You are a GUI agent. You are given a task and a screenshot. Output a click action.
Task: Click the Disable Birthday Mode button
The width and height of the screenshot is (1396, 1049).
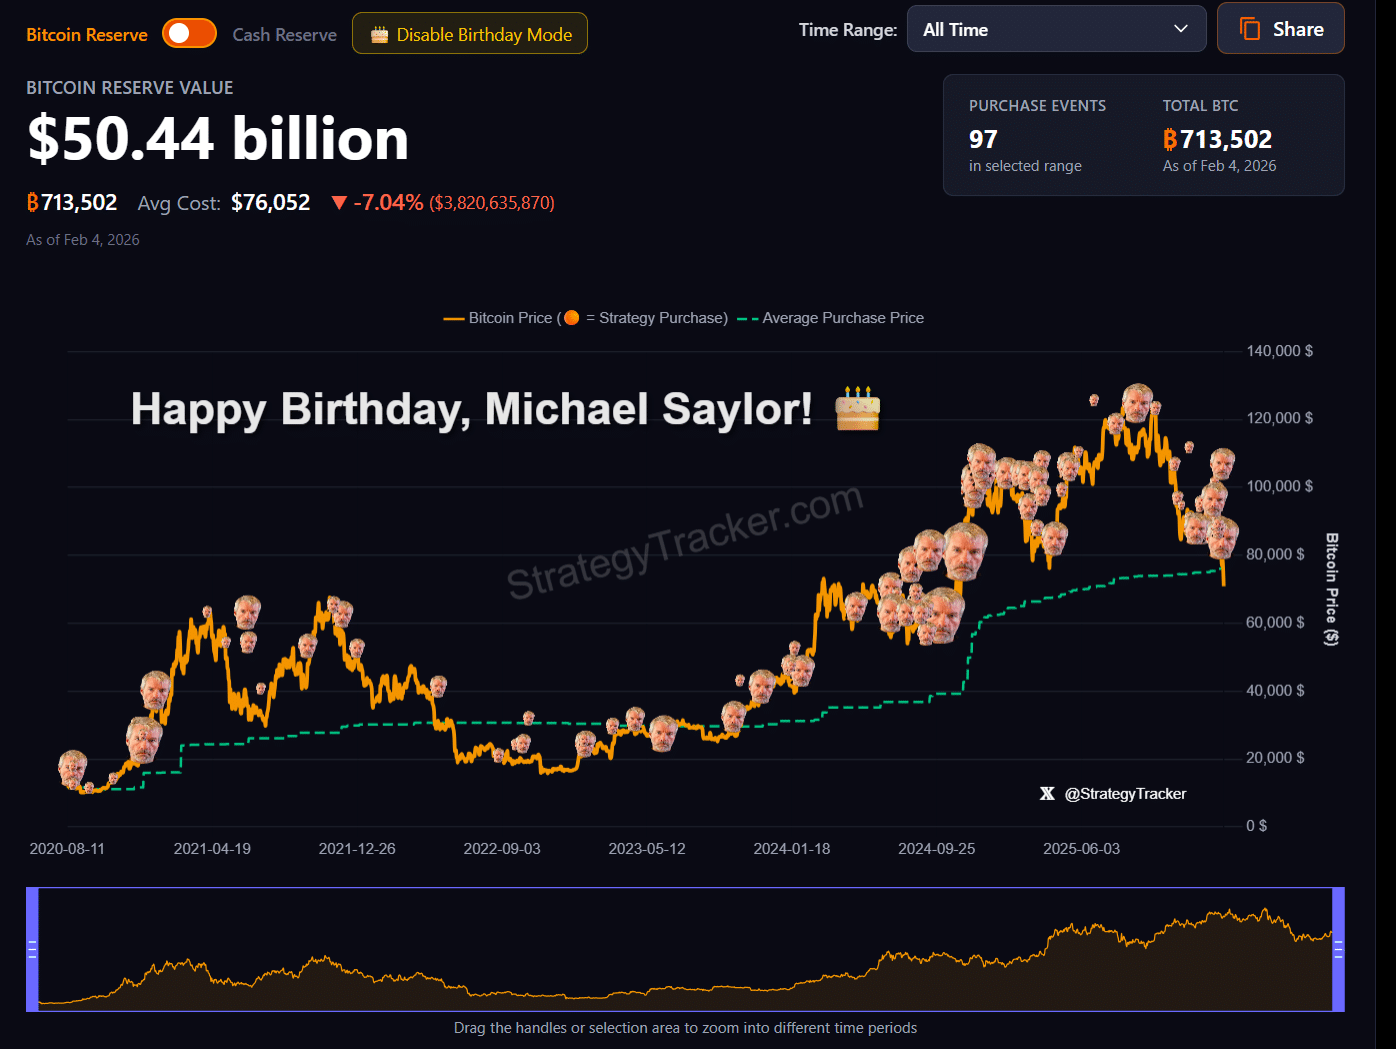point(470,34)
